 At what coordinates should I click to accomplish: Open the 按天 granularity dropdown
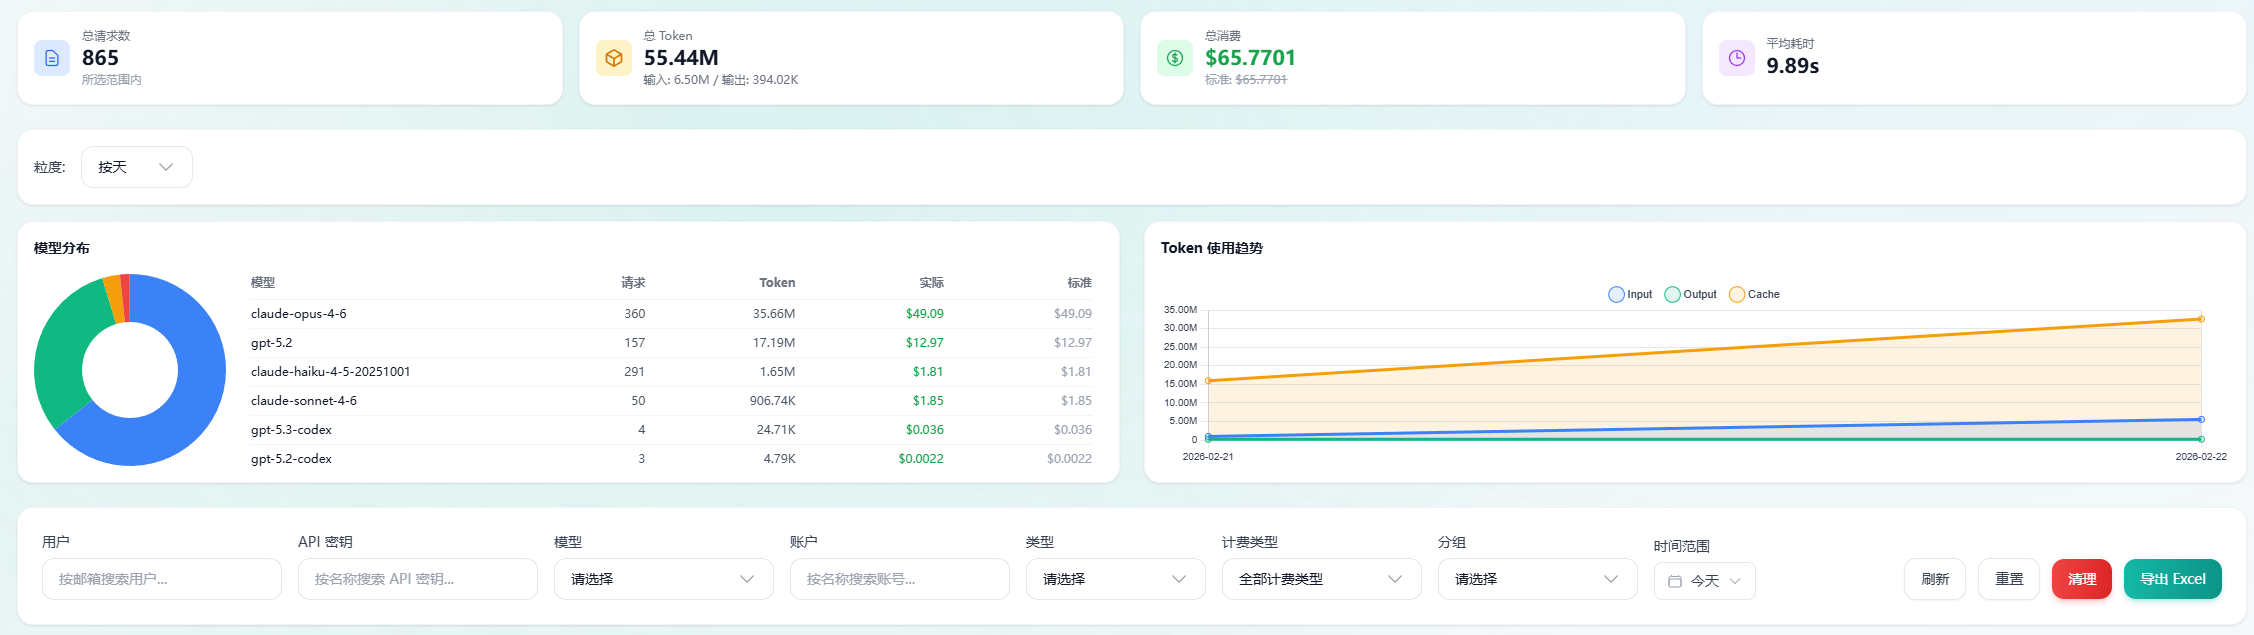(137, 167)
